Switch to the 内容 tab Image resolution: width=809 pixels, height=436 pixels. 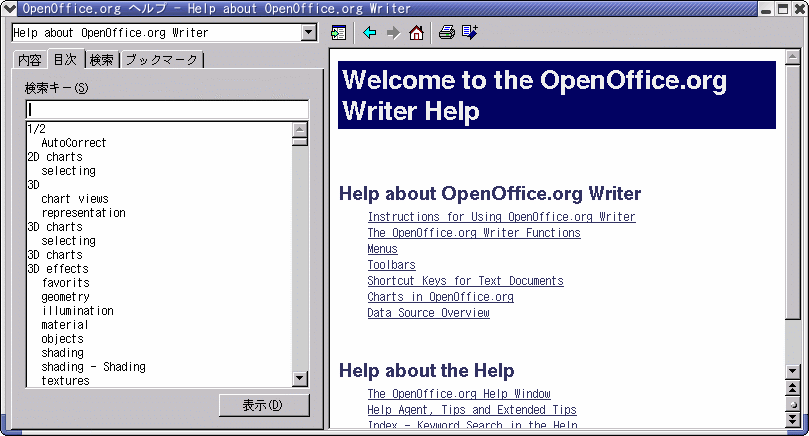click(x=29, y=60)
